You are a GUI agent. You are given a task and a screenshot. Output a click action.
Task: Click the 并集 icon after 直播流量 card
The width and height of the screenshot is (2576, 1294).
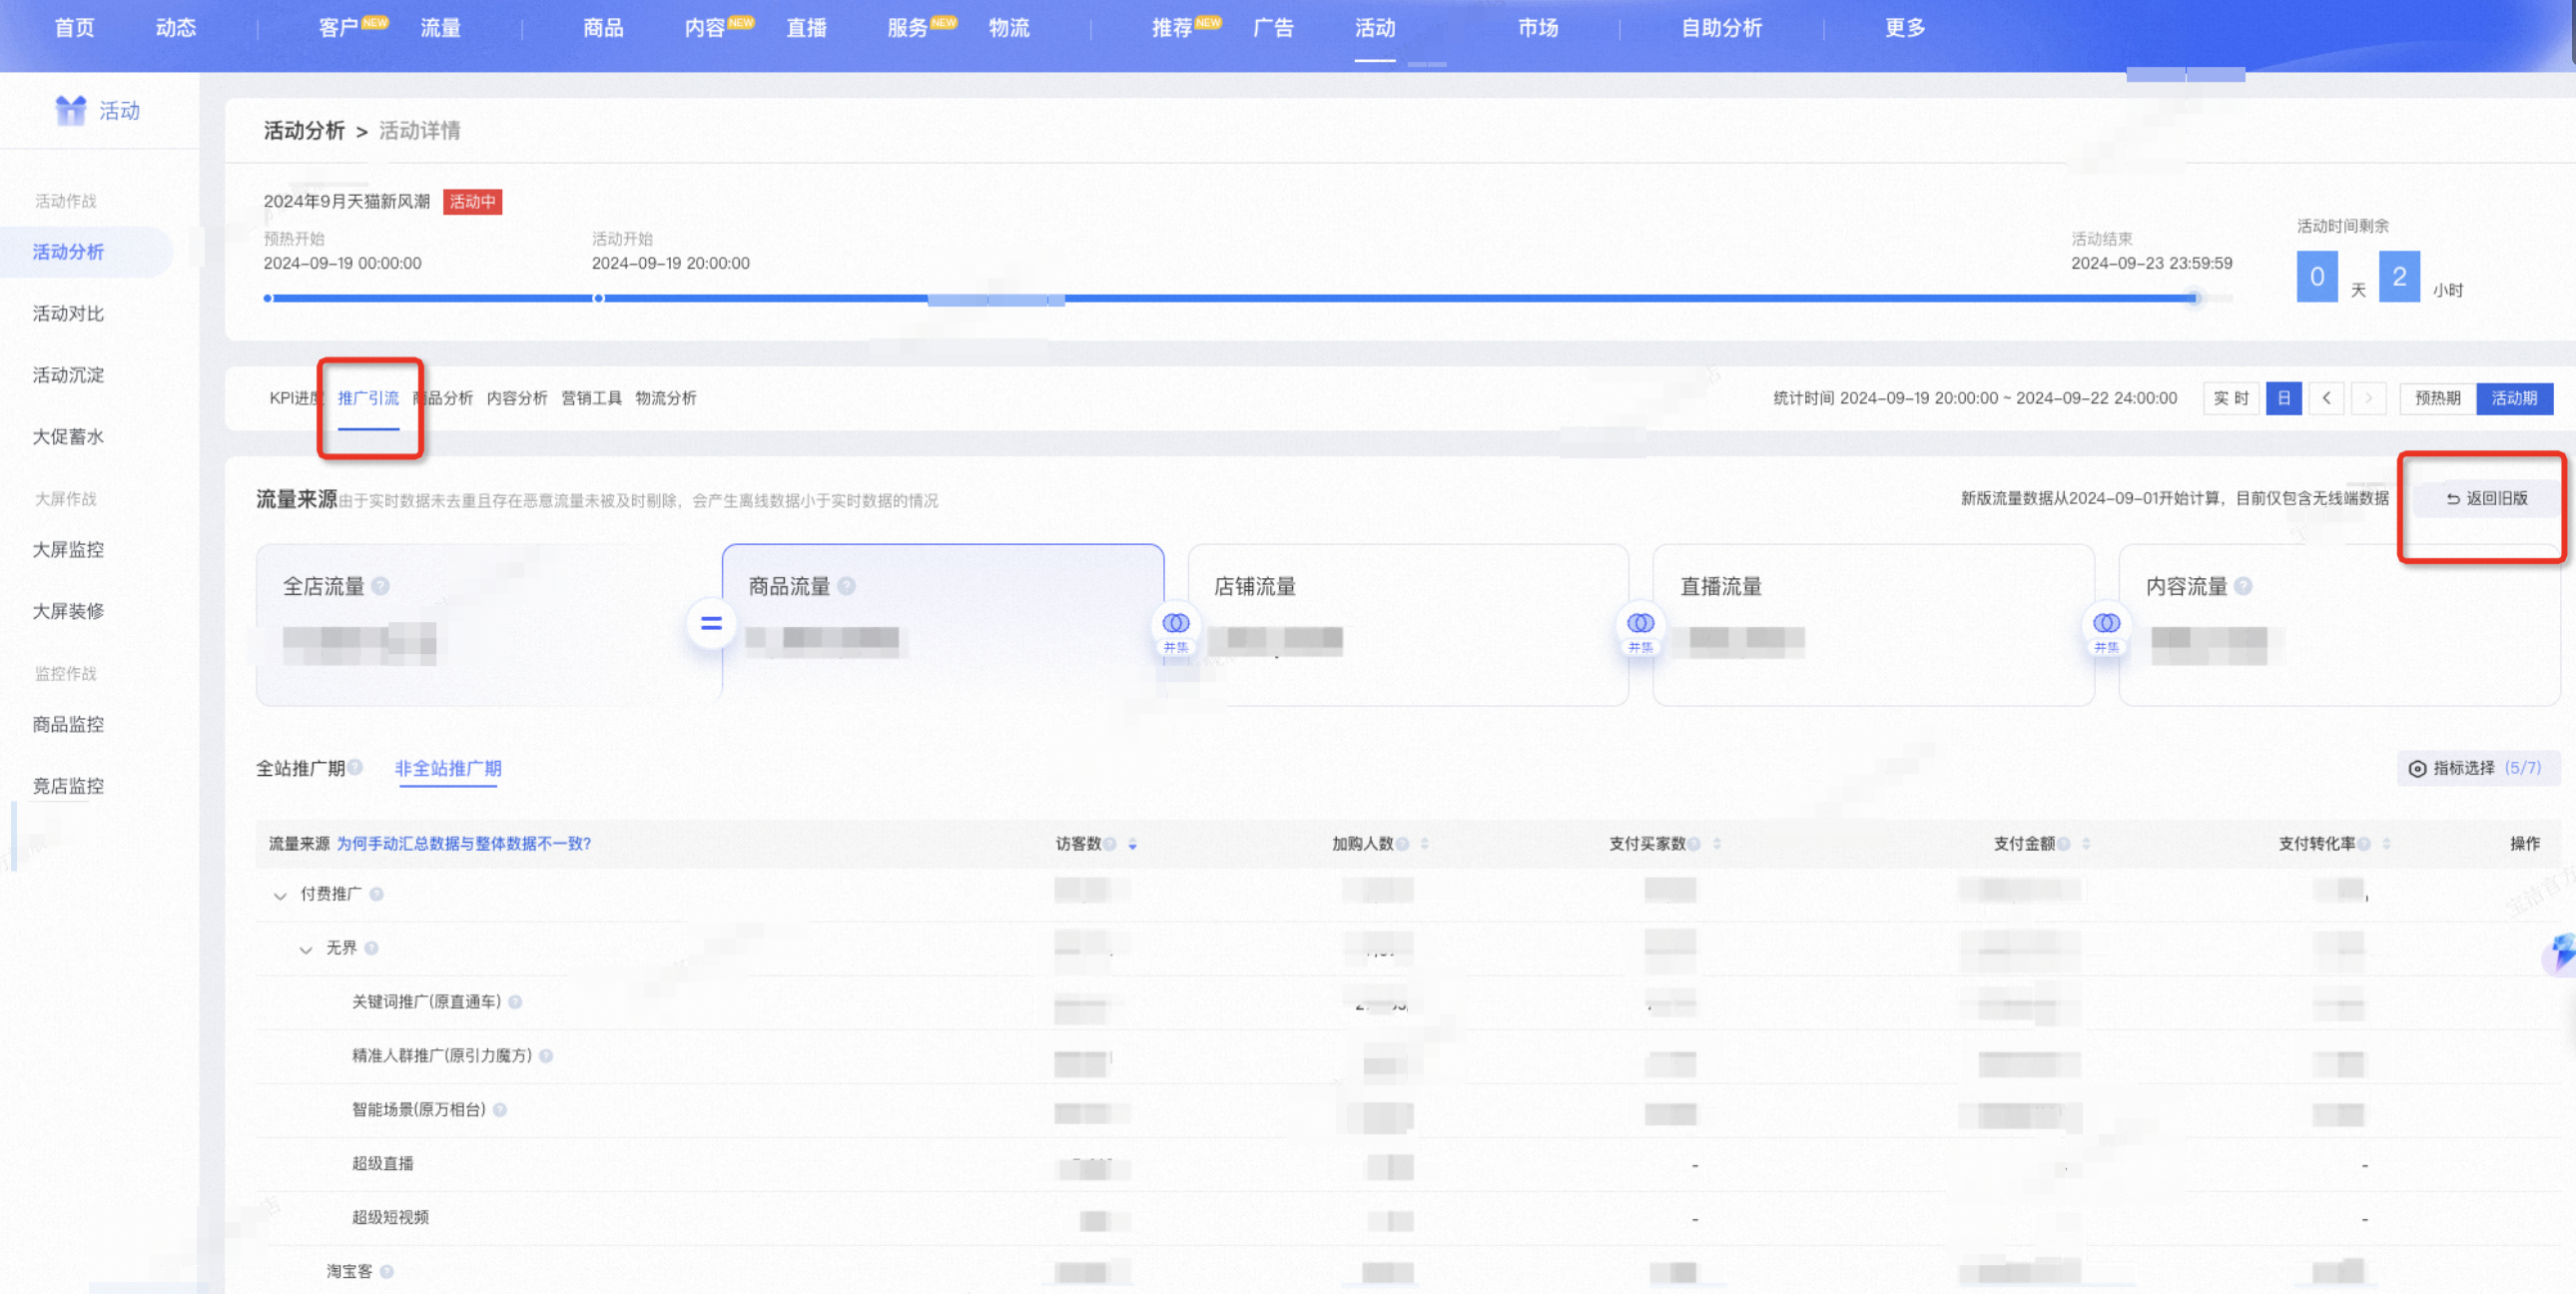2107,630
